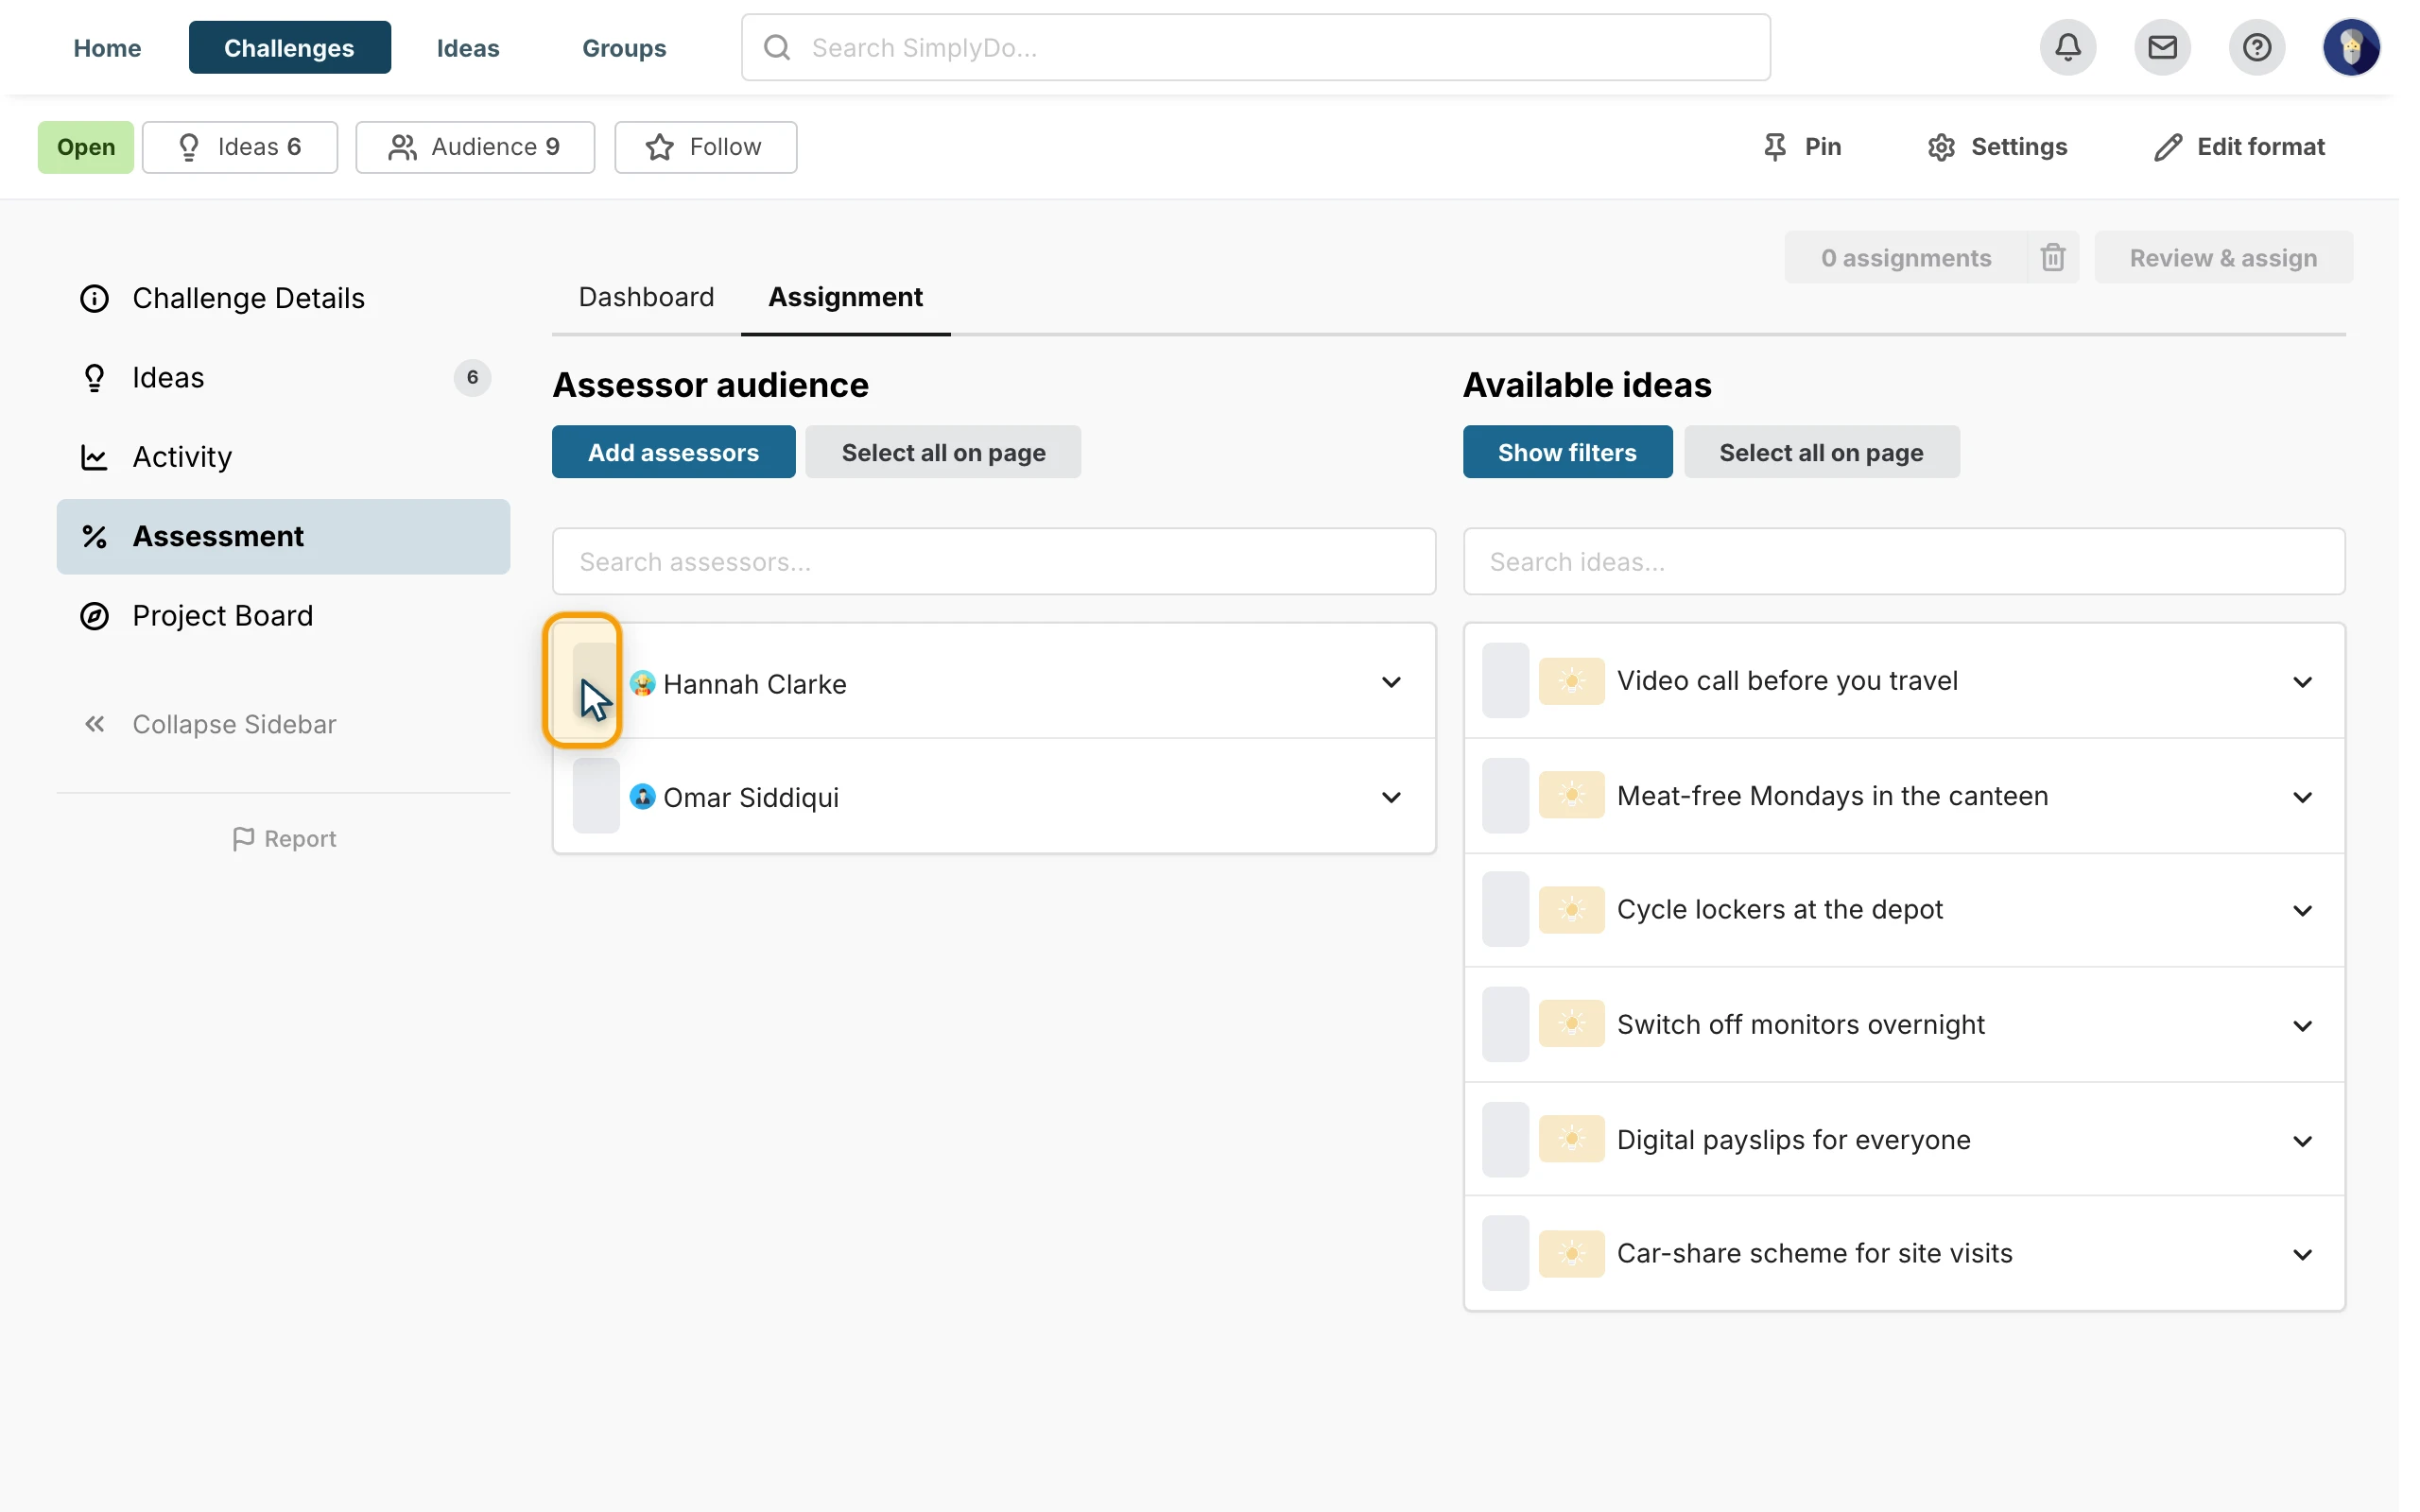This screenshot has height=1512, width=2420.
Task: Open the help question mark icon
Action: [2256, 47]
